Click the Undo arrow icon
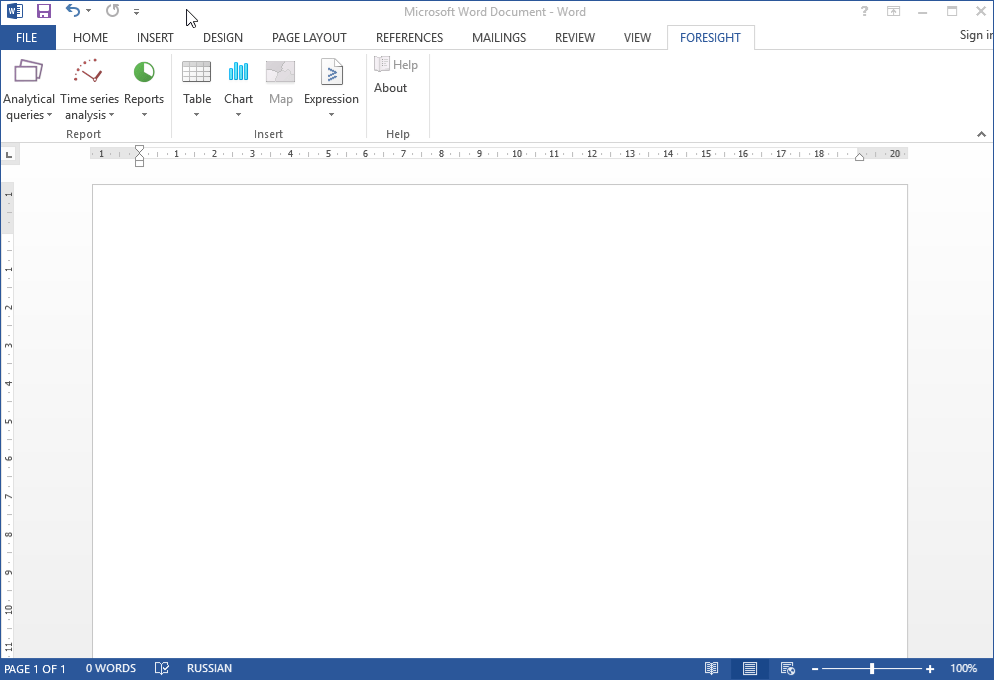Image resolution: width=994 pixels, height=680 pixels. [x=72, y=11]
